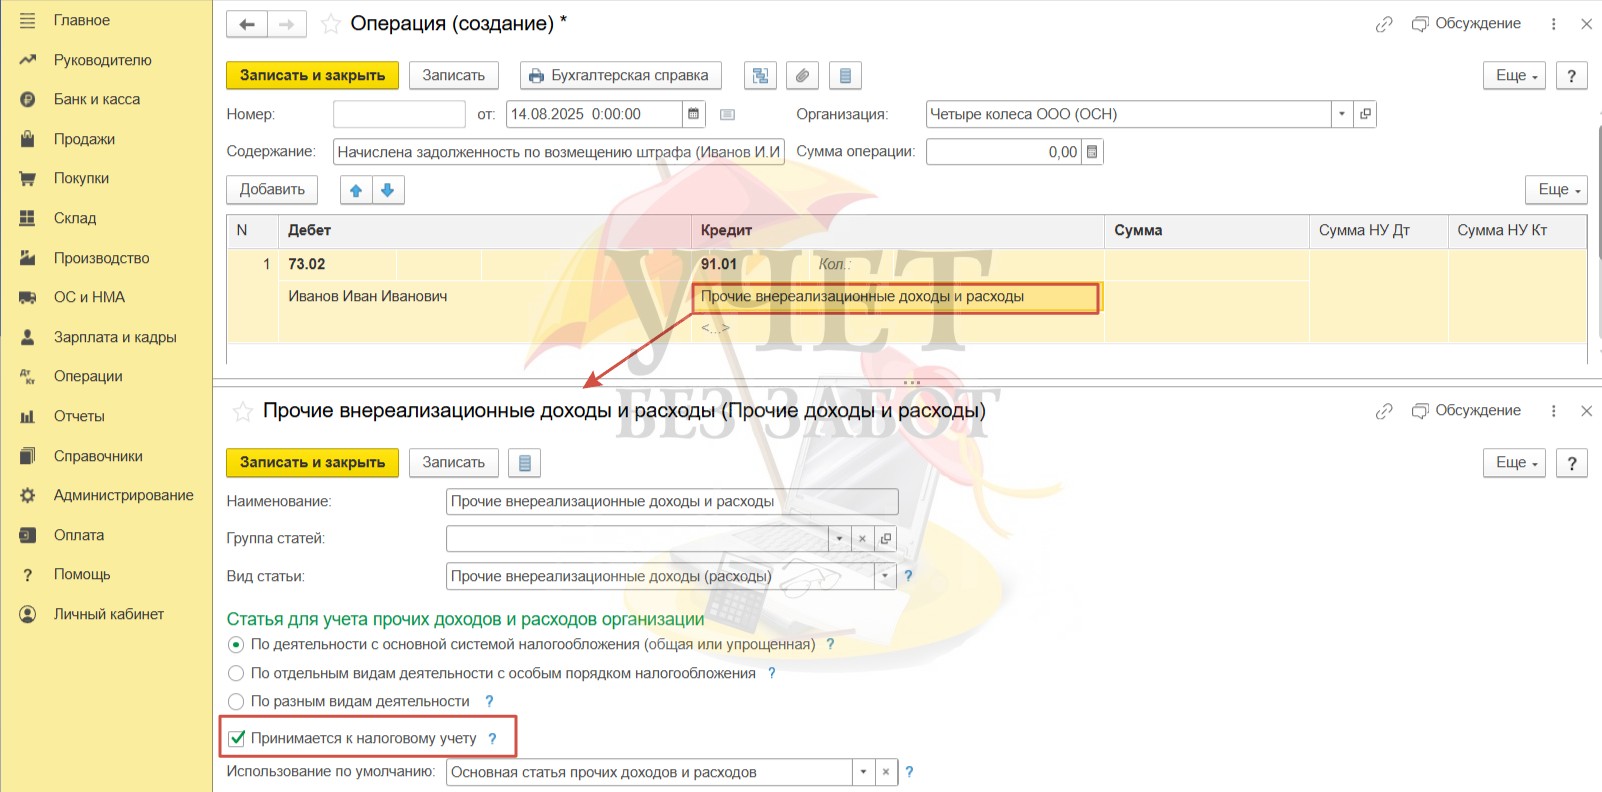Expand the Вид статьи dropdown
Viewport: 1602px width, 792px height.
click(885, 576)
